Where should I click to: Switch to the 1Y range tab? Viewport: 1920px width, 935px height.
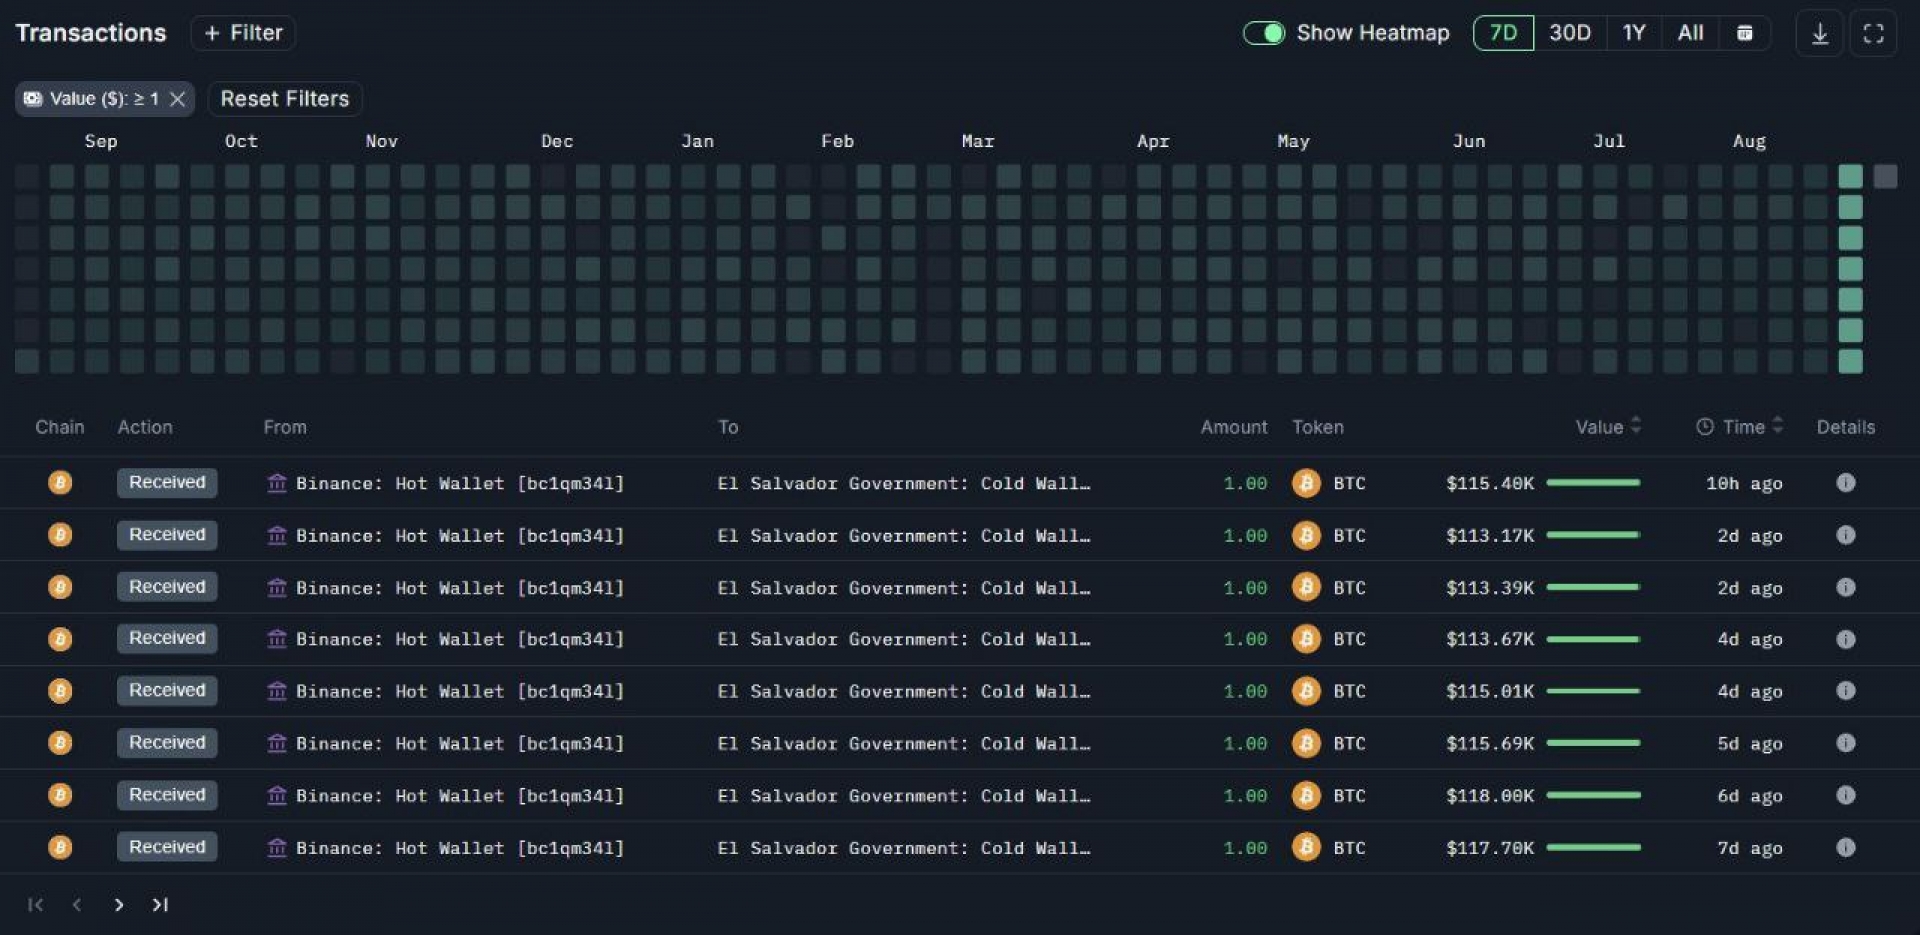tap(1633, 33)
